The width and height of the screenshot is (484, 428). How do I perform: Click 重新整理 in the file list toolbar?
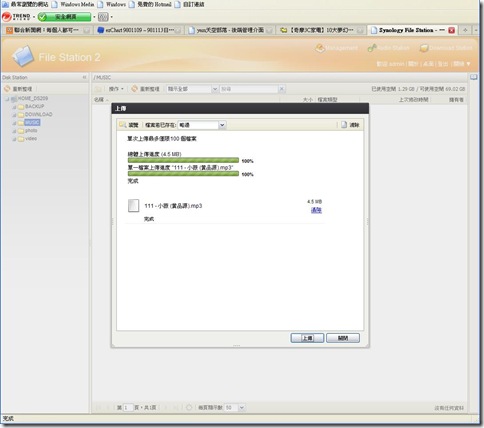click(146, 89)
